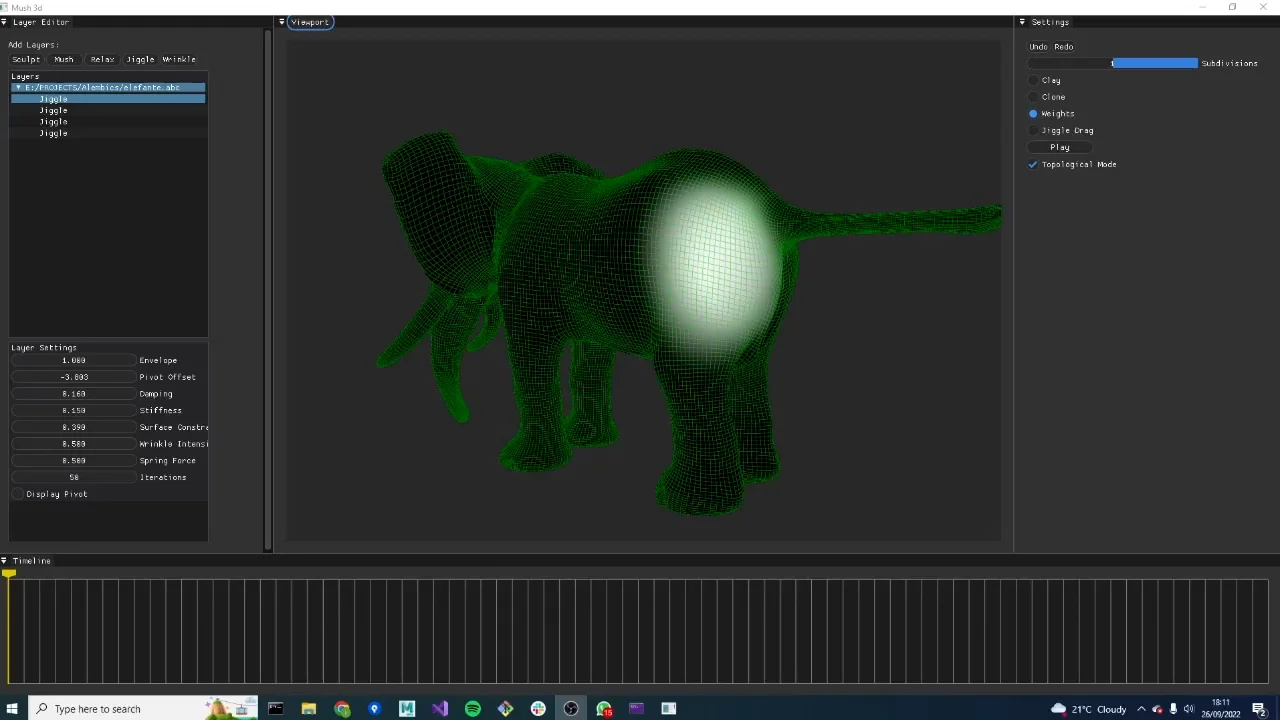Select the Timeline tab
This screenshot has height=720, width=1280.
(x=31, y=561)
